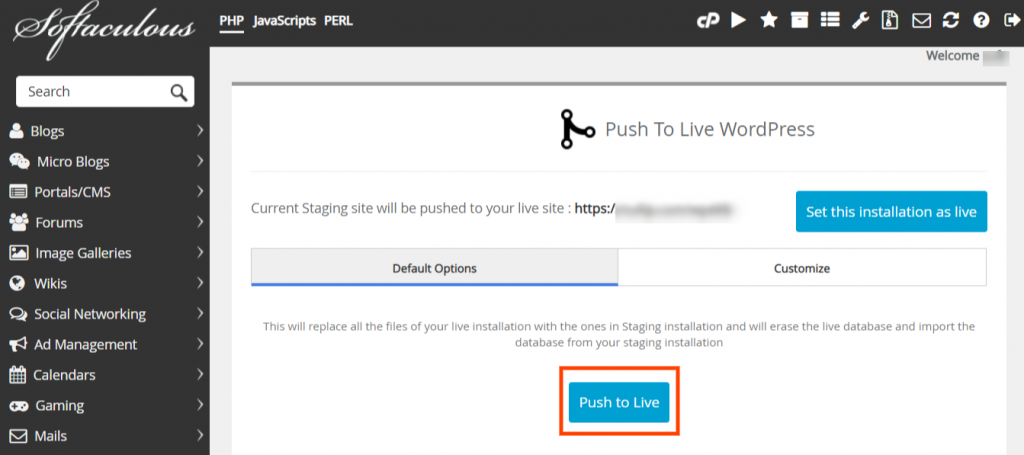The height and width of the screenshot is (455, 1024).
Task: Click the sync refresh icon
Action: [x=951, y=21]
